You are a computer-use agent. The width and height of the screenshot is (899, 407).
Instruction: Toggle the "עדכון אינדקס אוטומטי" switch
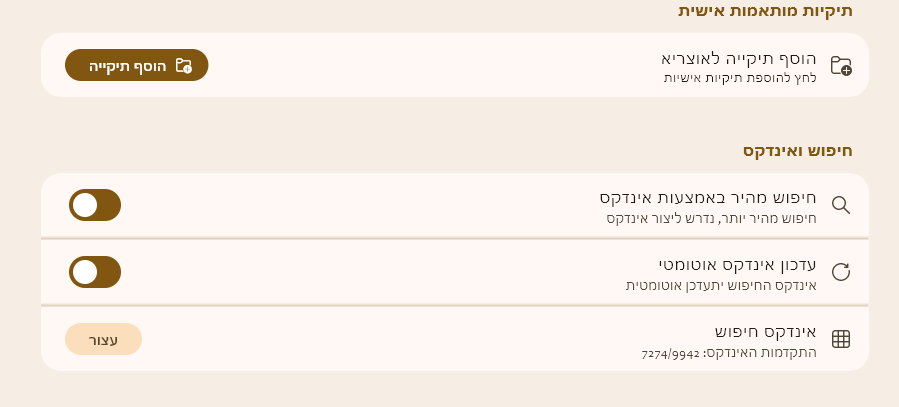[95, 272]
